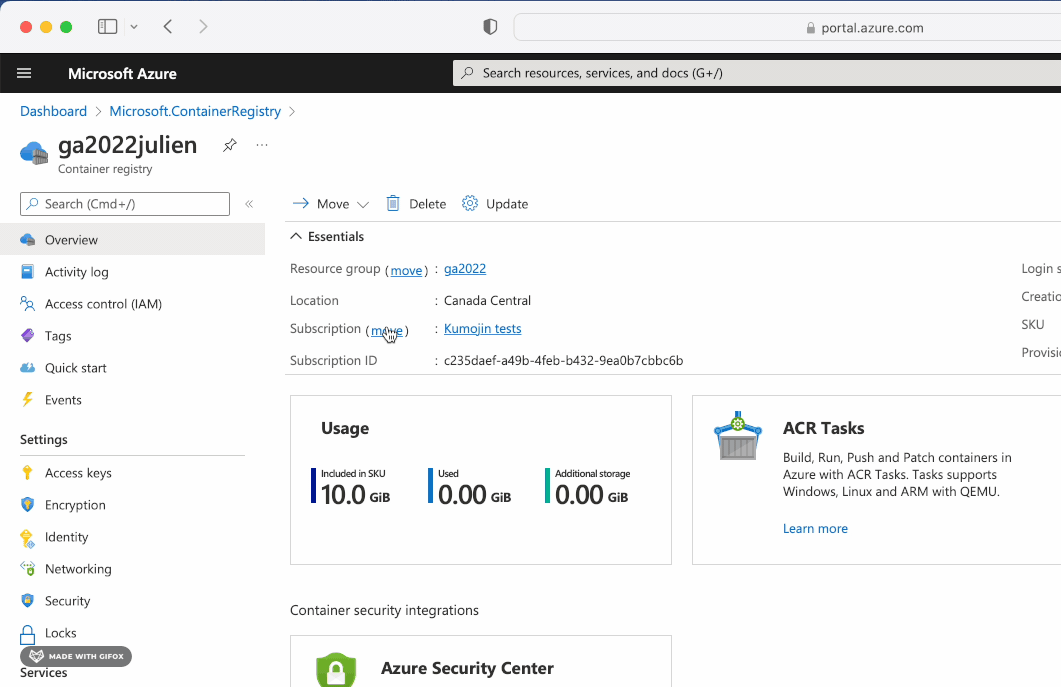The image size is (1061, 687).
Task: Click Learn more under ACR Tasks
Action: coord(815,529)
